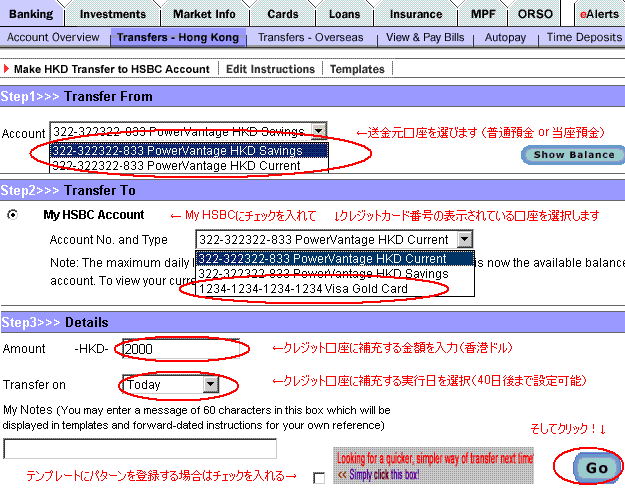The width and height of the screenshot is (625, 488).
Task: Select the MPF tab
Action: click(483, 14)
